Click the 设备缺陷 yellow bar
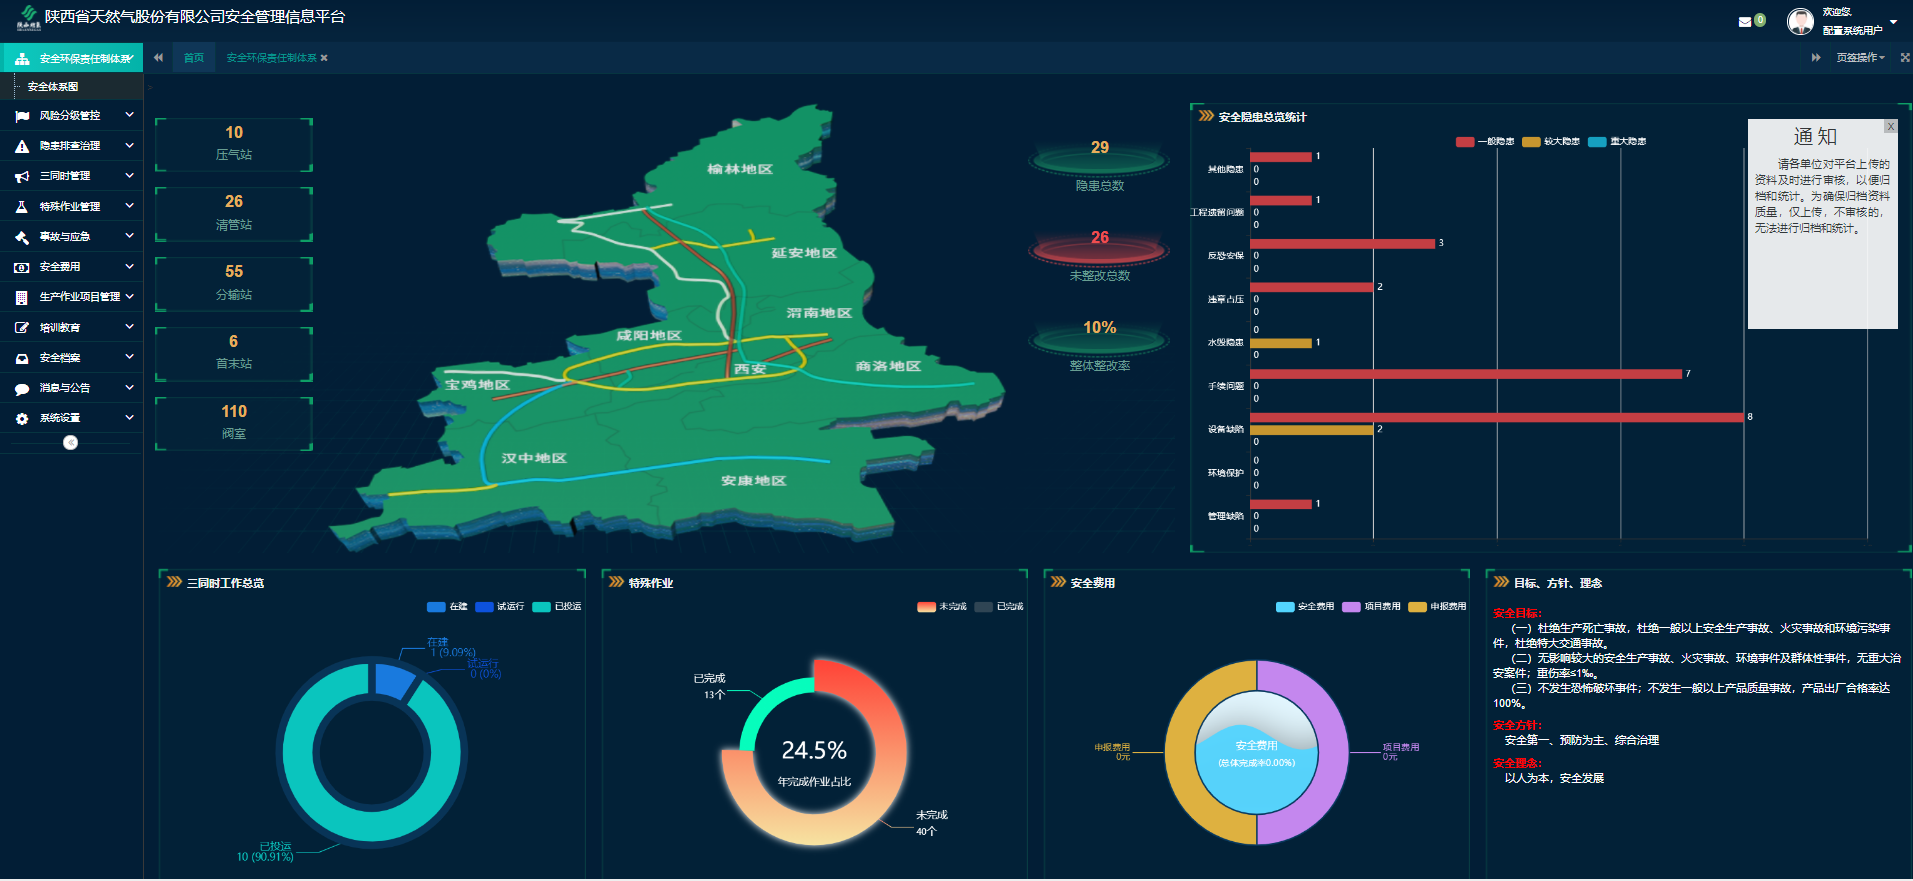 coord(1312,430)
